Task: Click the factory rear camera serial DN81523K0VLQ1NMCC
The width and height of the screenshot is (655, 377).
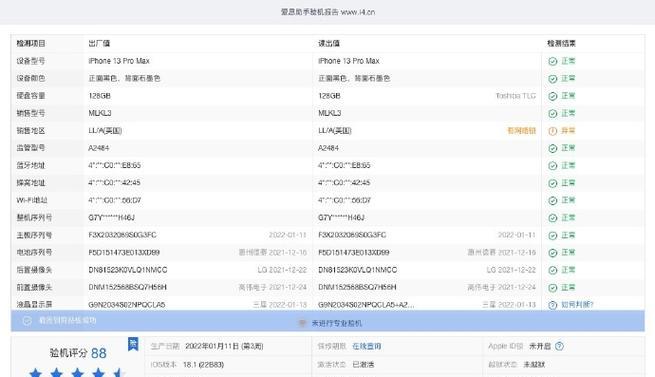Action: pyautogui.click(x=128, y=270)
